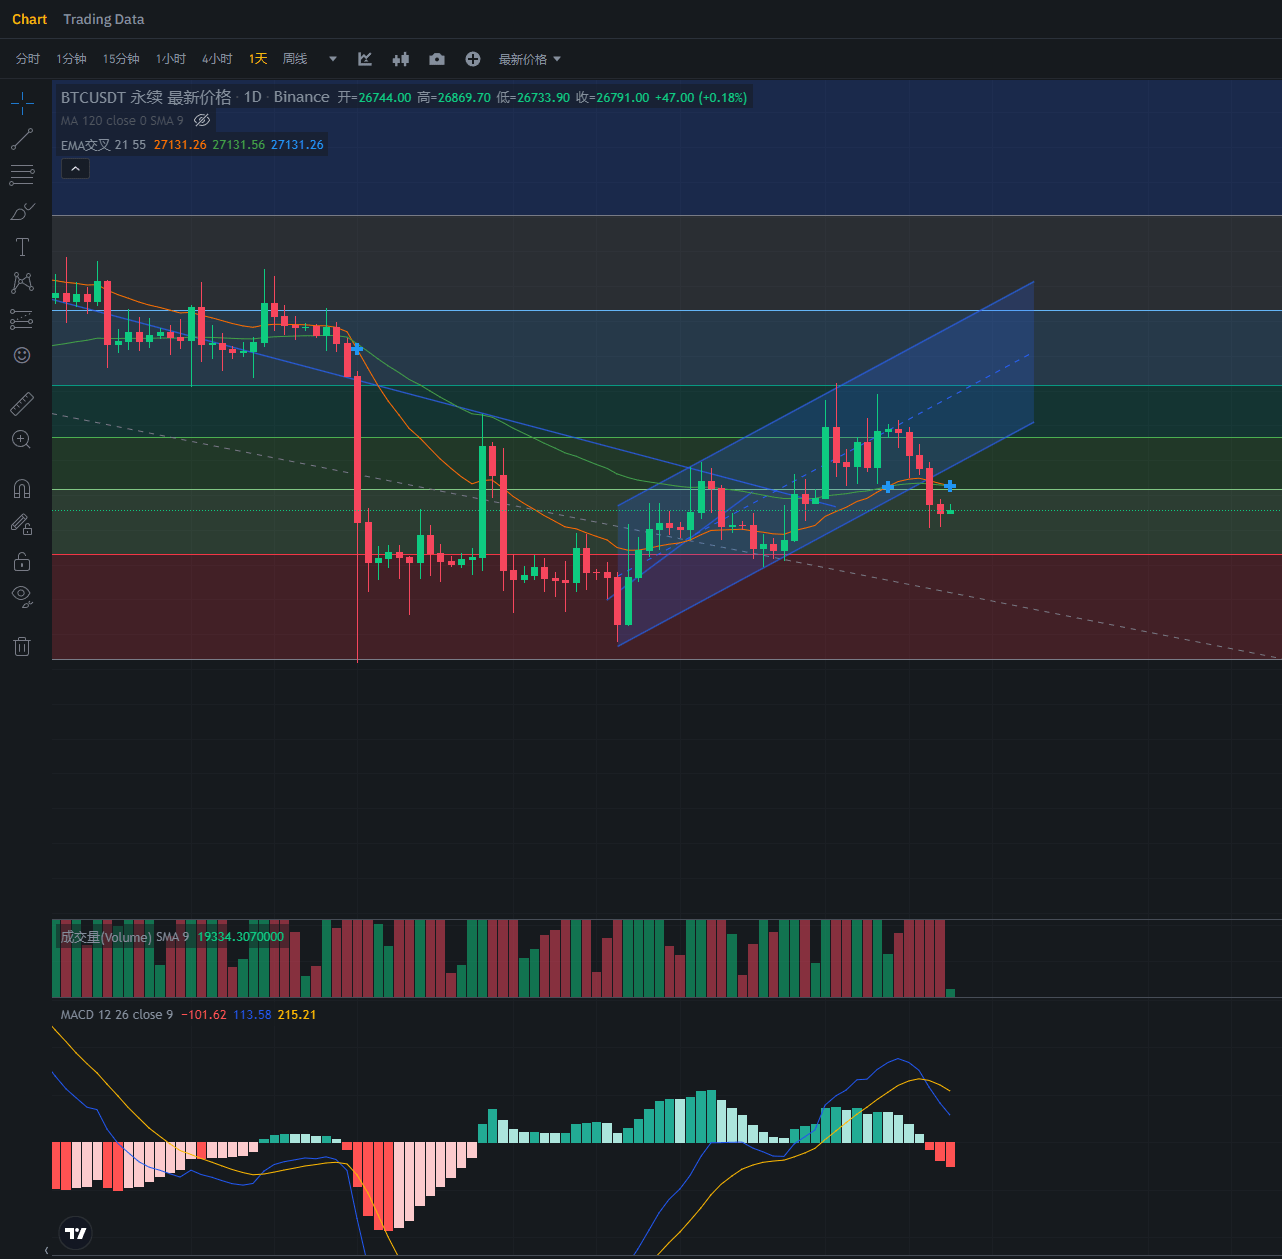Screen dimensions: 1282x1259
Task: Open the indicators chart-line icon
Action: pyautogui.click(x=365, y=59)
